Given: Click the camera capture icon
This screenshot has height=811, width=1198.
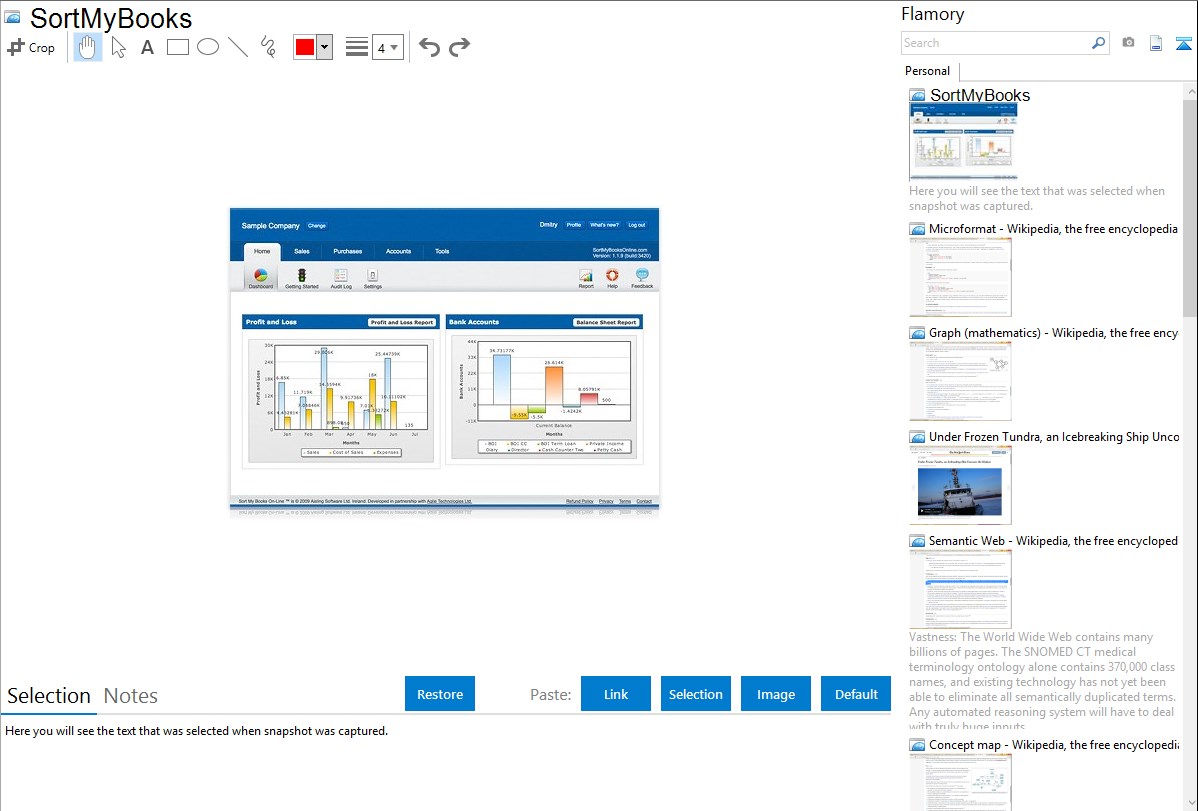Looking at the screenshot, I should 1128,43.
